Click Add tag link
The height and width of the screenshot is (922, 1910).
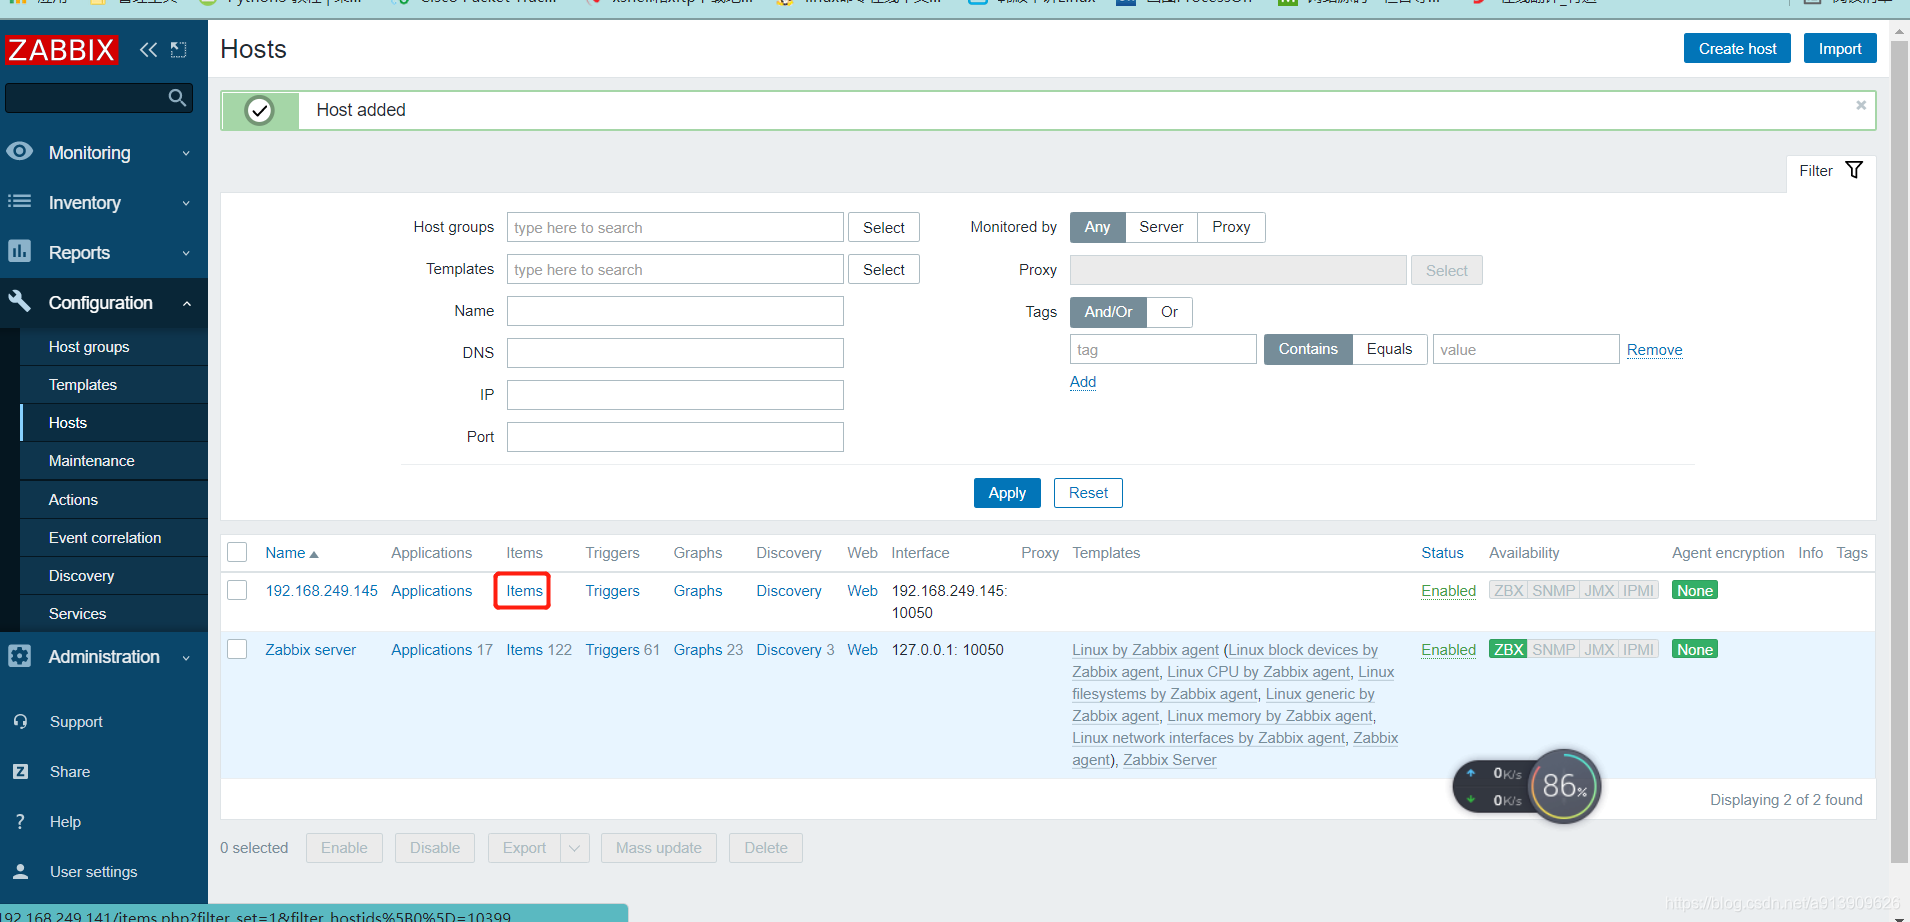pyautogui.click(x=1083, y=382)
